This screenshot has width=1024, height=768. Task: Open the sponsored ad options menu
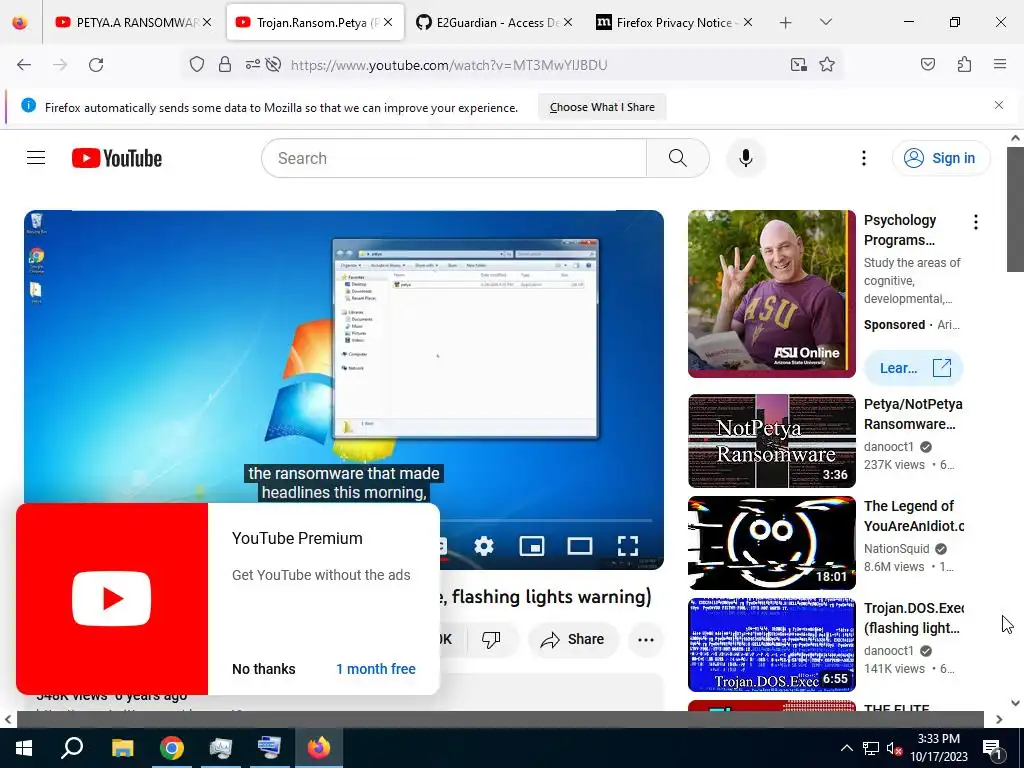[975, 222]
